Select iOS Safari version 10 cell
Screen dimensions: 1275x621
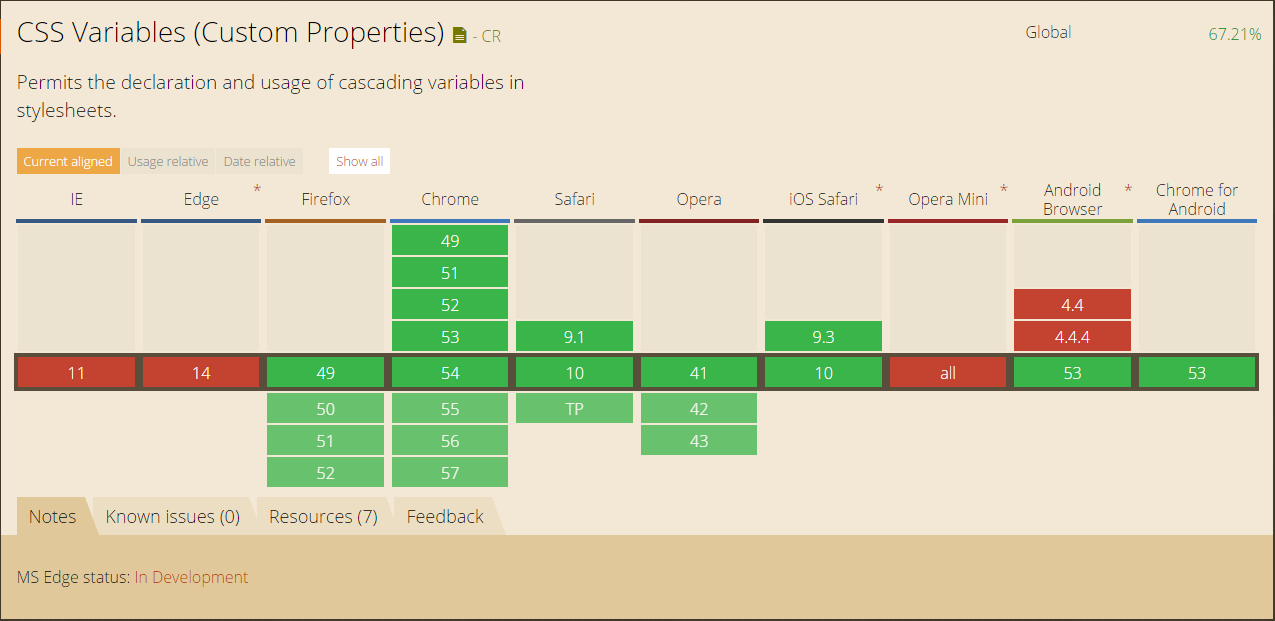(x=824, y=373)
